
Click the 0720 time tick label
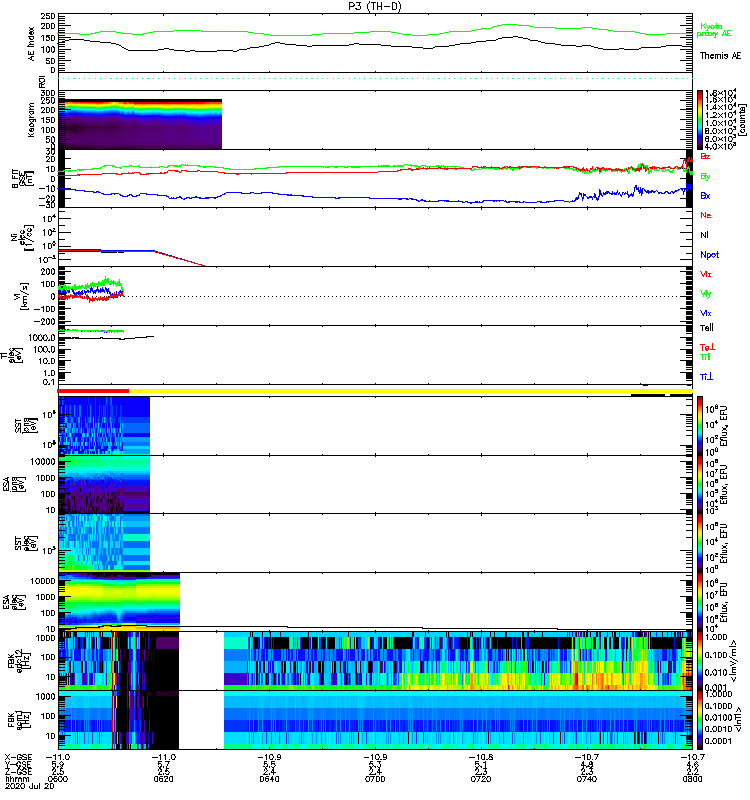click(x=481, y=779)
